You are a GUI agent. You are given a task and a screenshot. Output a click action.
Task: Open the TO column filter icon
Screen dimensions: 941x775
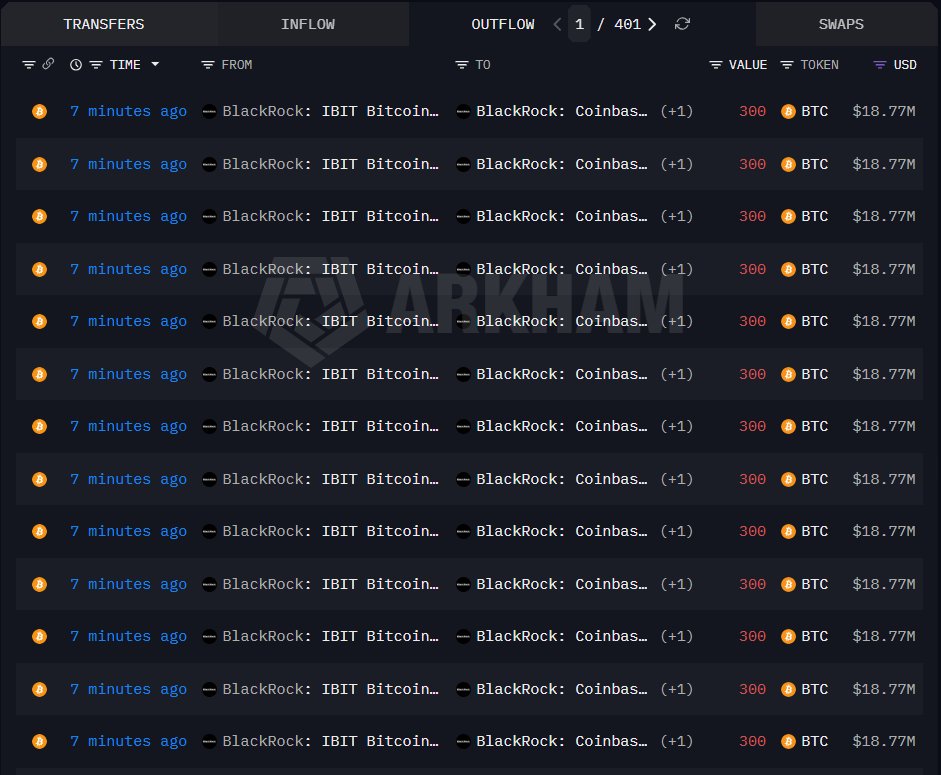pos(461,64)
